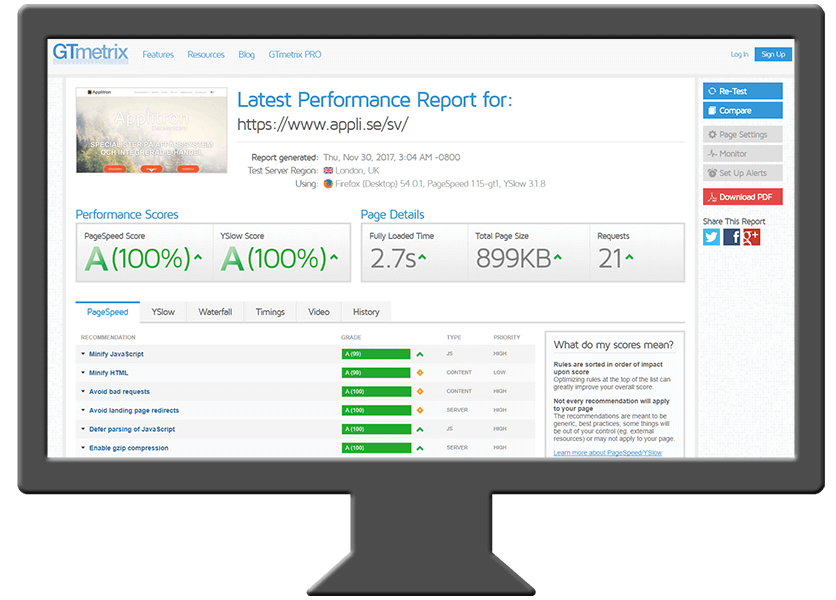The width and height of the screenshot is (836, 600).
Task: Click orange diamond beside Avoid bad requests grade
Action: (x=420, y=391)
